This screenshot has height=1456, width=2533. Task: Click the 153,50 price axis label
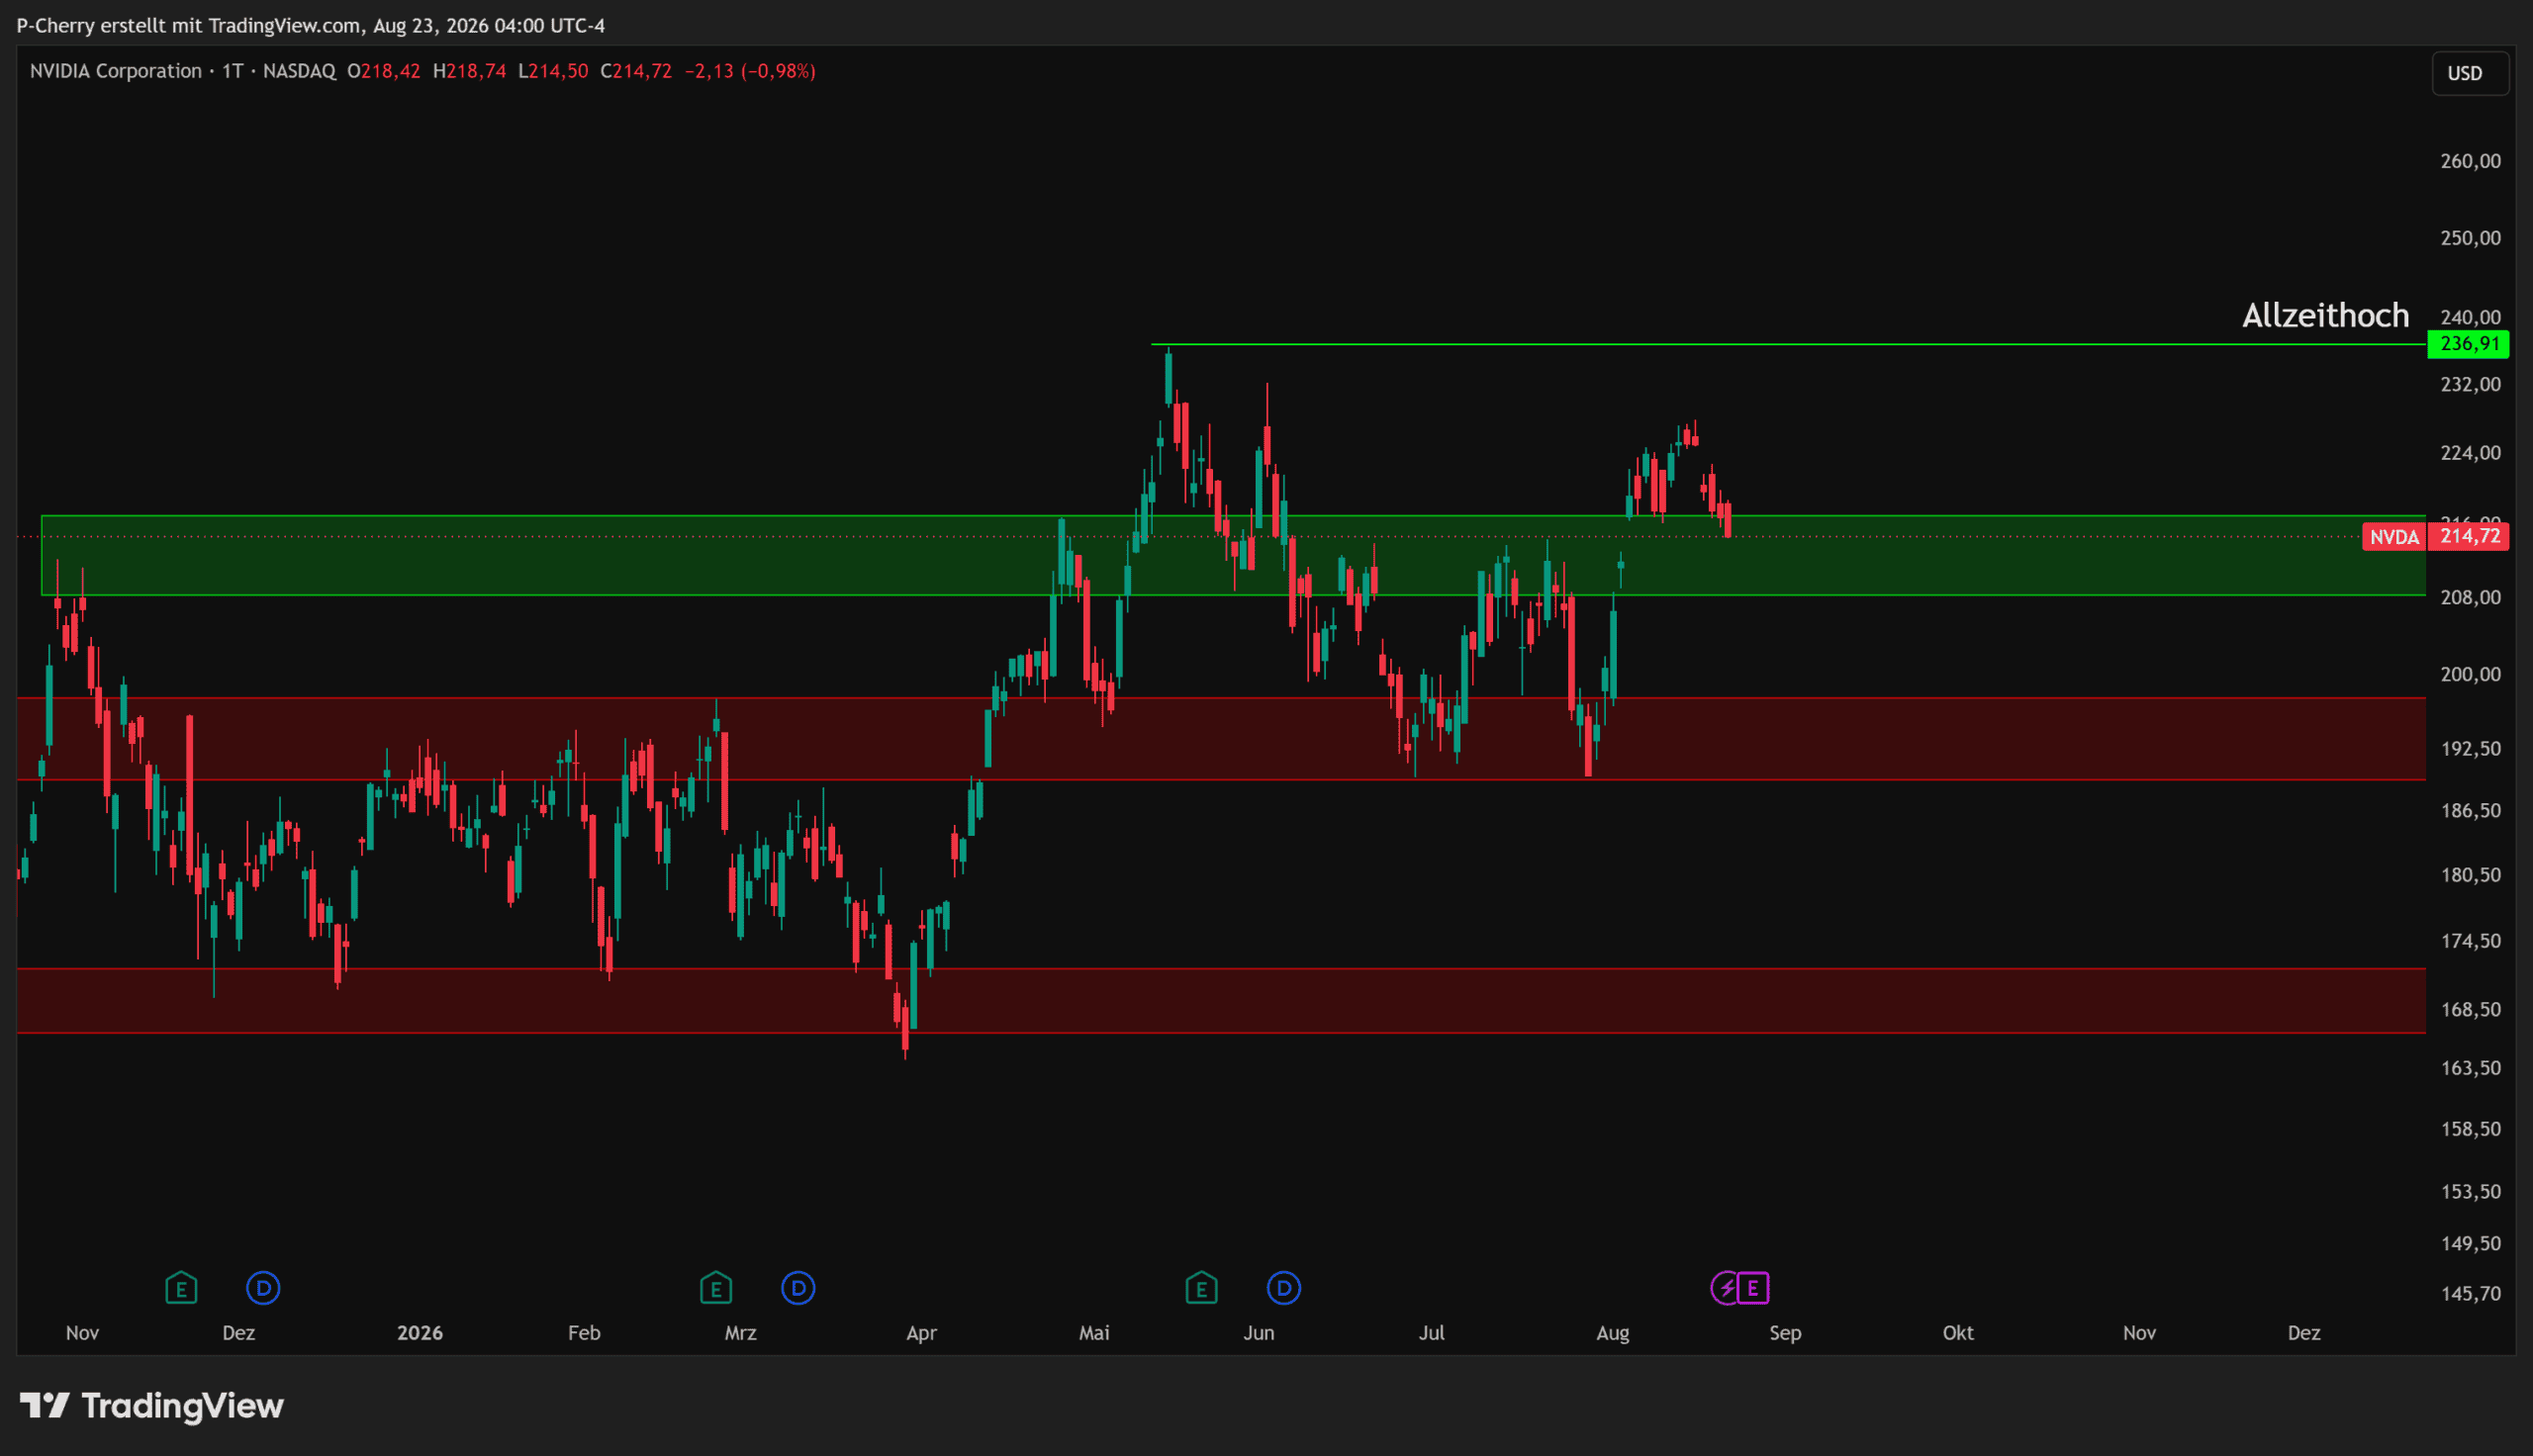tap(2470, 1192)
